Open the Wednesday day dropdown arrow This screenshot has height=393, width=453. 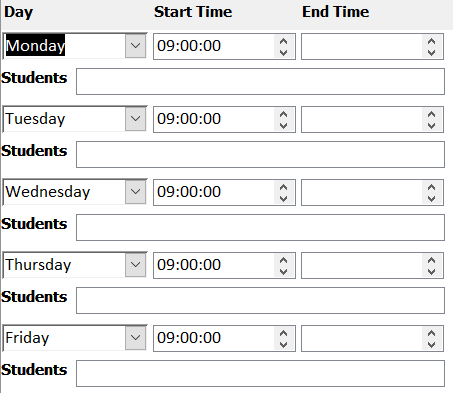136,191
